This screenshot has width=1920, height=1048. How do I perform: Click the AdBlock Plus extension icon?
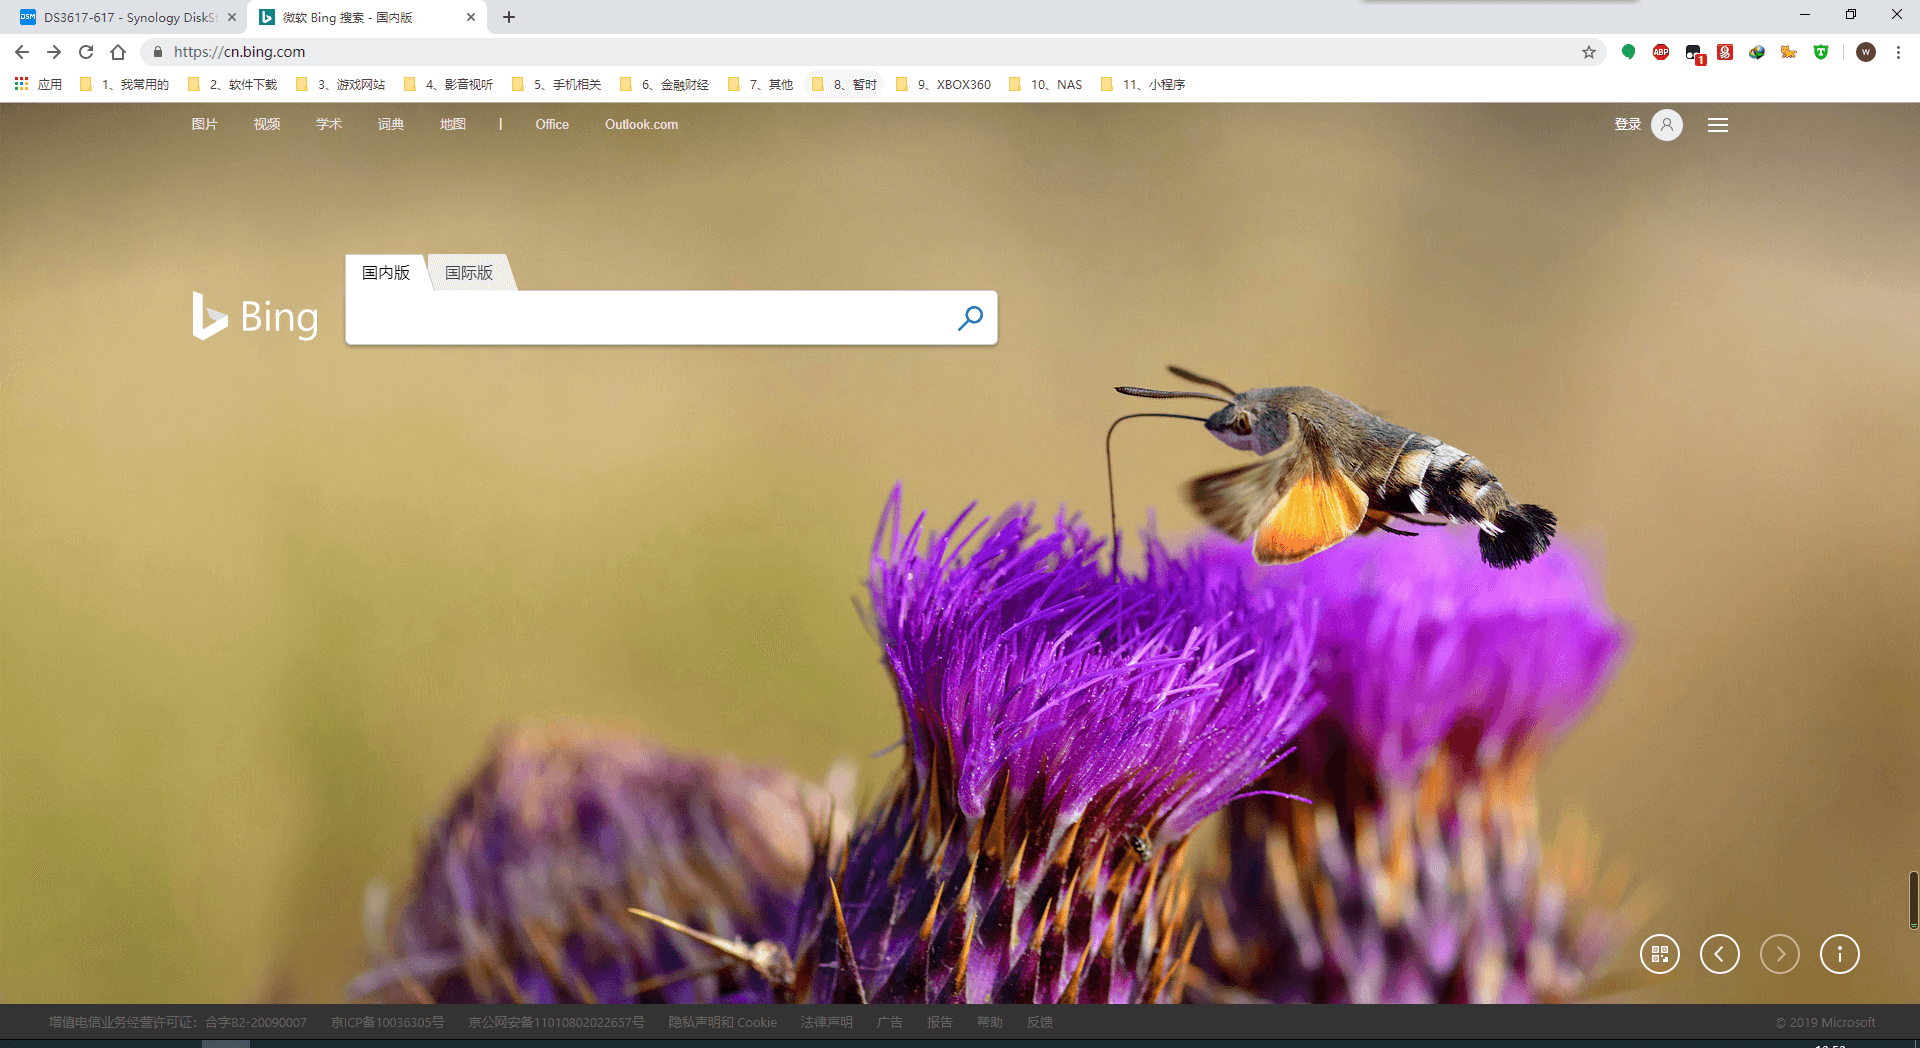pos(1661,52)
